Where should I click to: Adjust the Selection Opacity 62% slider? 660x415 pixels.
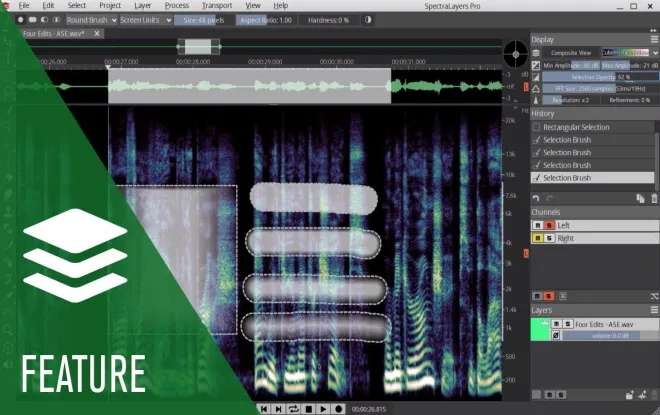pyautogui.click(x=600, y=77)
